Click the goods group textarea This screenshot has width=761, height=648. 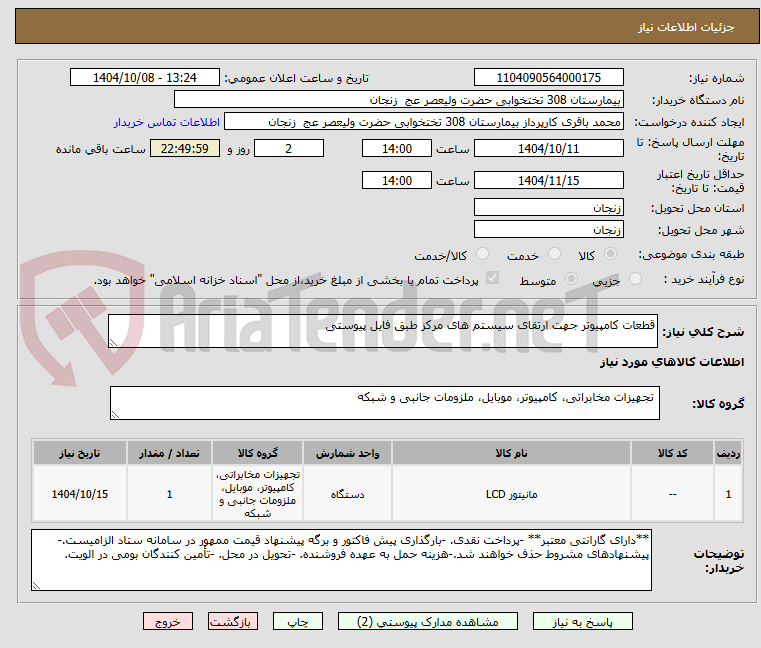(384, 403)
